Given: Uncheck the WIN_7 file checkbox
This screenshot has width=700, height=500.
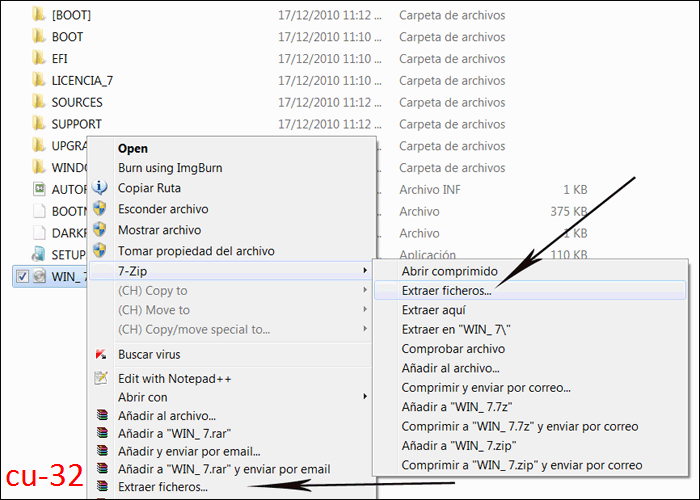Looking at the screenshot, I should tap(22, 276).
